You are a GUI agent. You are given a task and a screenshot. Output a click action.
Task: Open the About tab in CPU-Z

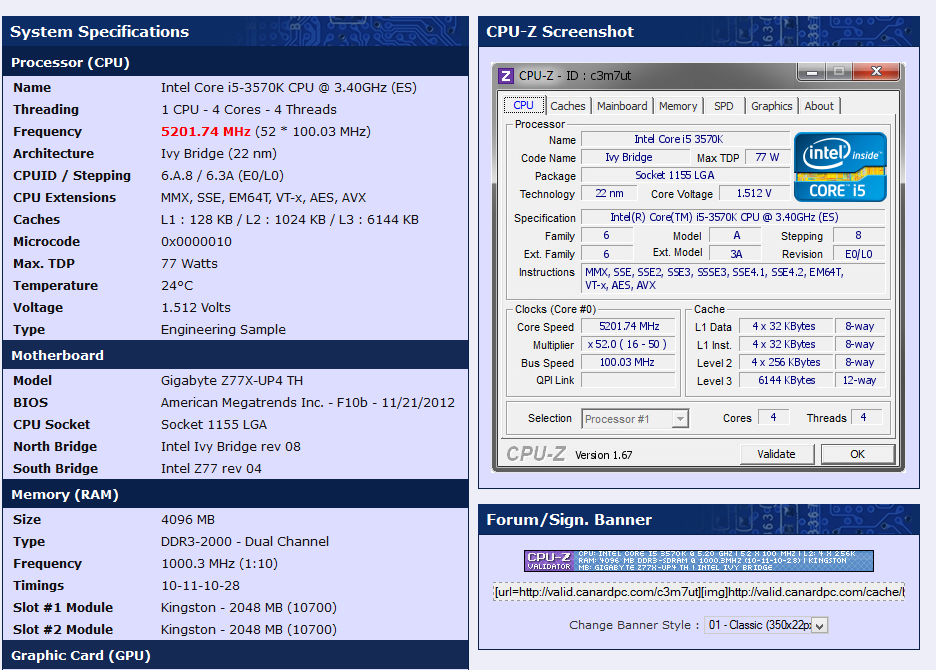(x=819, y=106)
